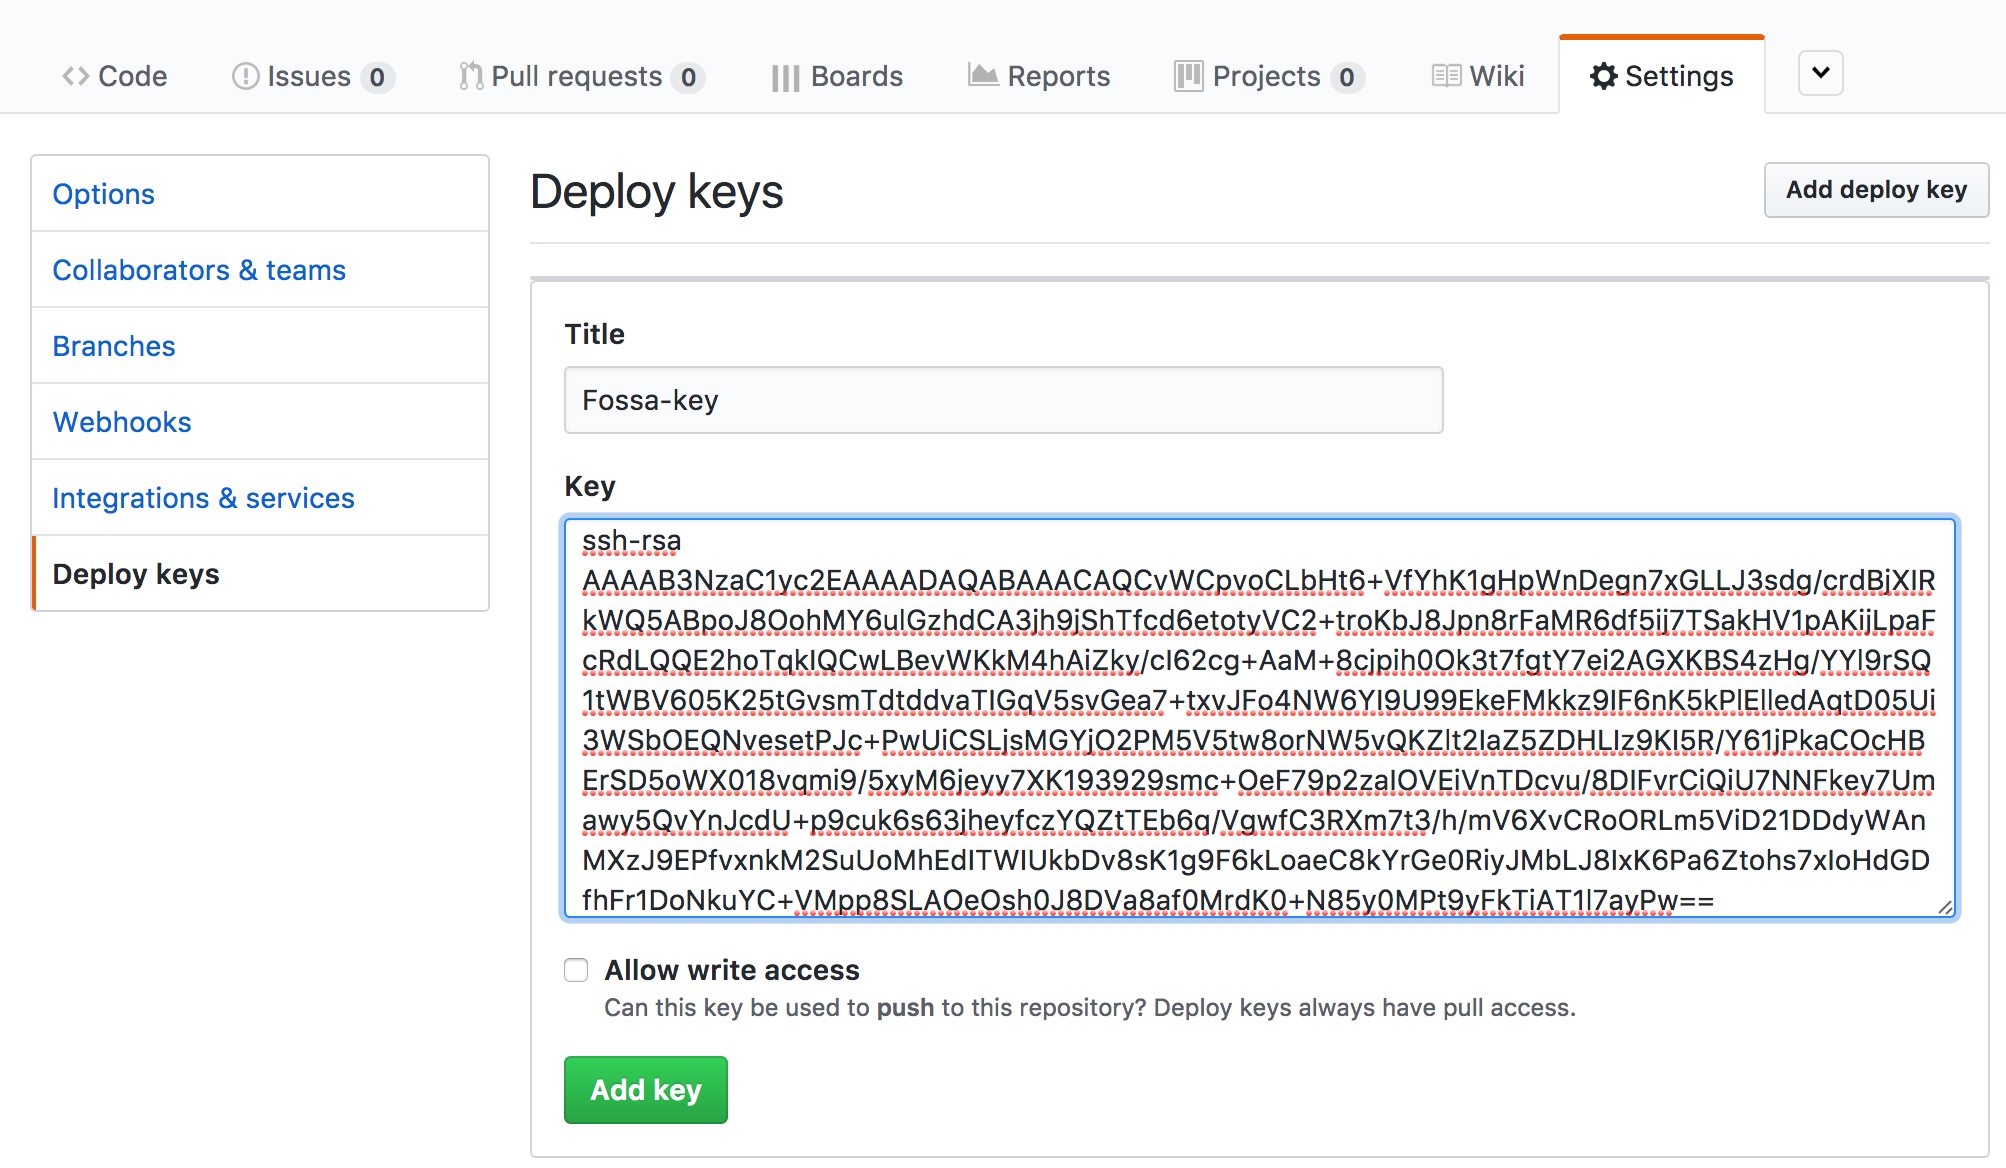Open the Webhooks settings section

pos(122,422)
